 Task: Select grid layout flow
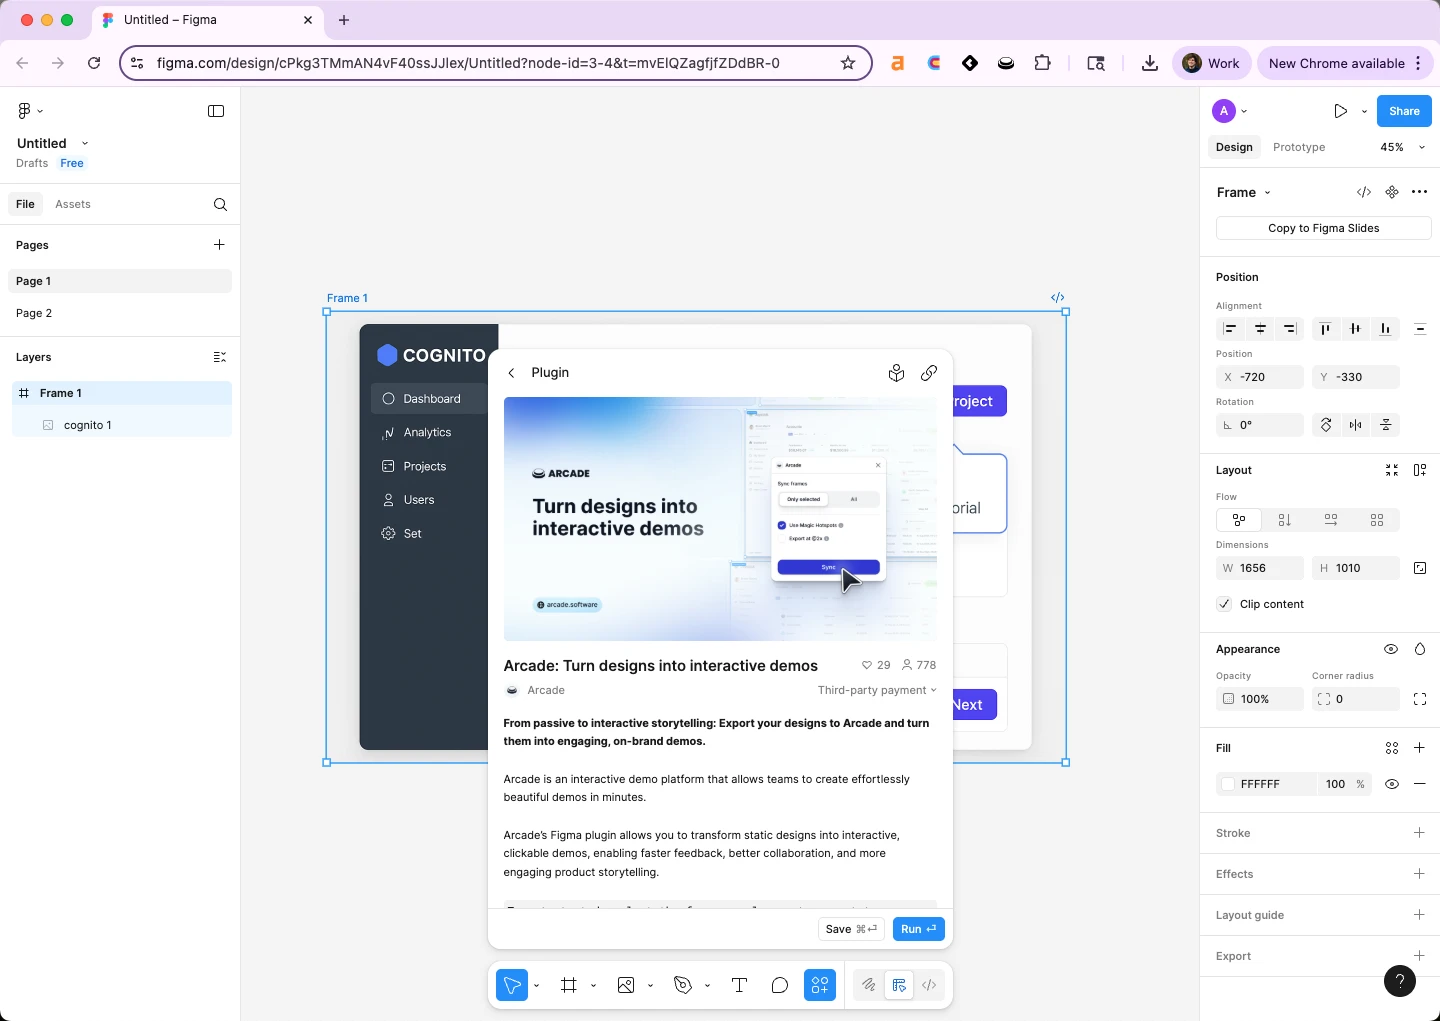(x=1377, y=520)
